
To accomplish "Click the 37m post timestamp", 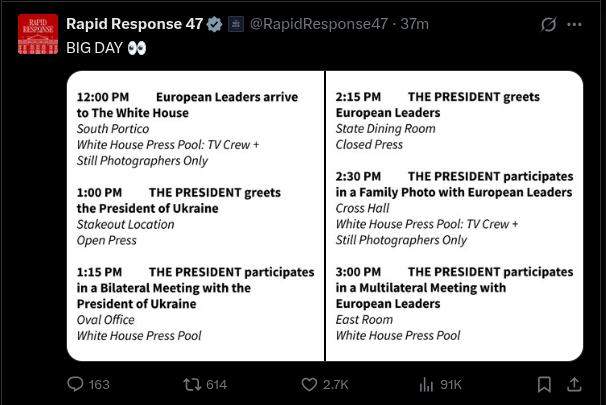I will (x=414, y=24).
